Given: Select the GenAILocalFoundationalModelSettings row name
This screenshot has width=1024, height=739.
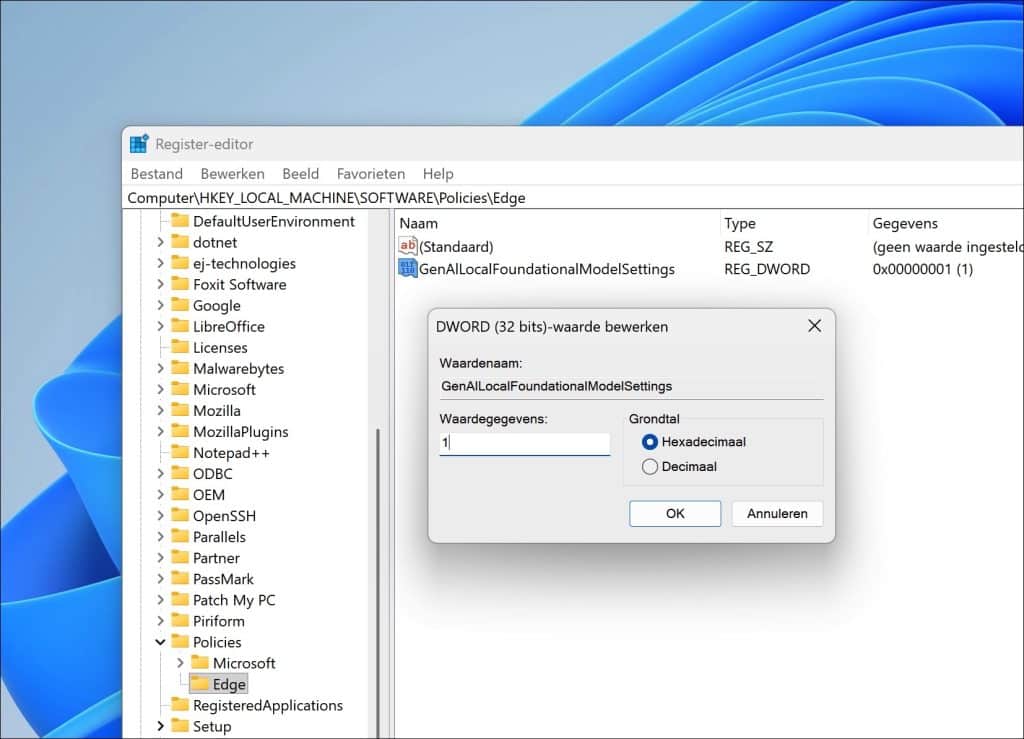Looking at the screenshot, I should tap(547, 269).
